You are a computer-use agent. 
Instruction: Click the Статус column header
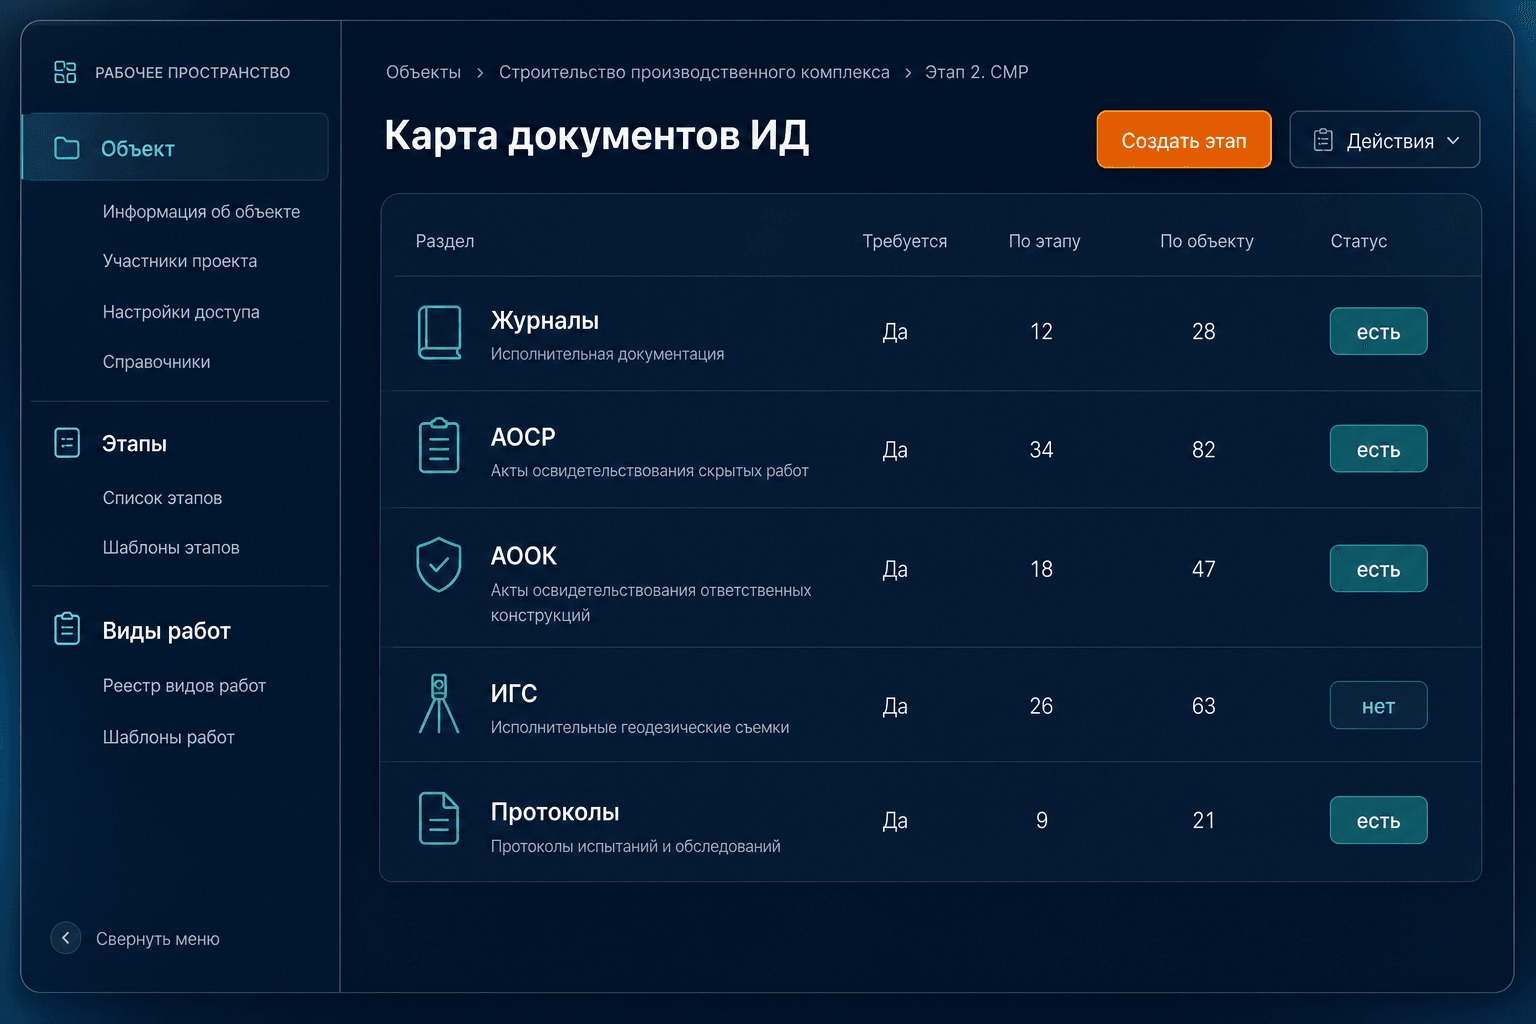[x=1358, y=241]
